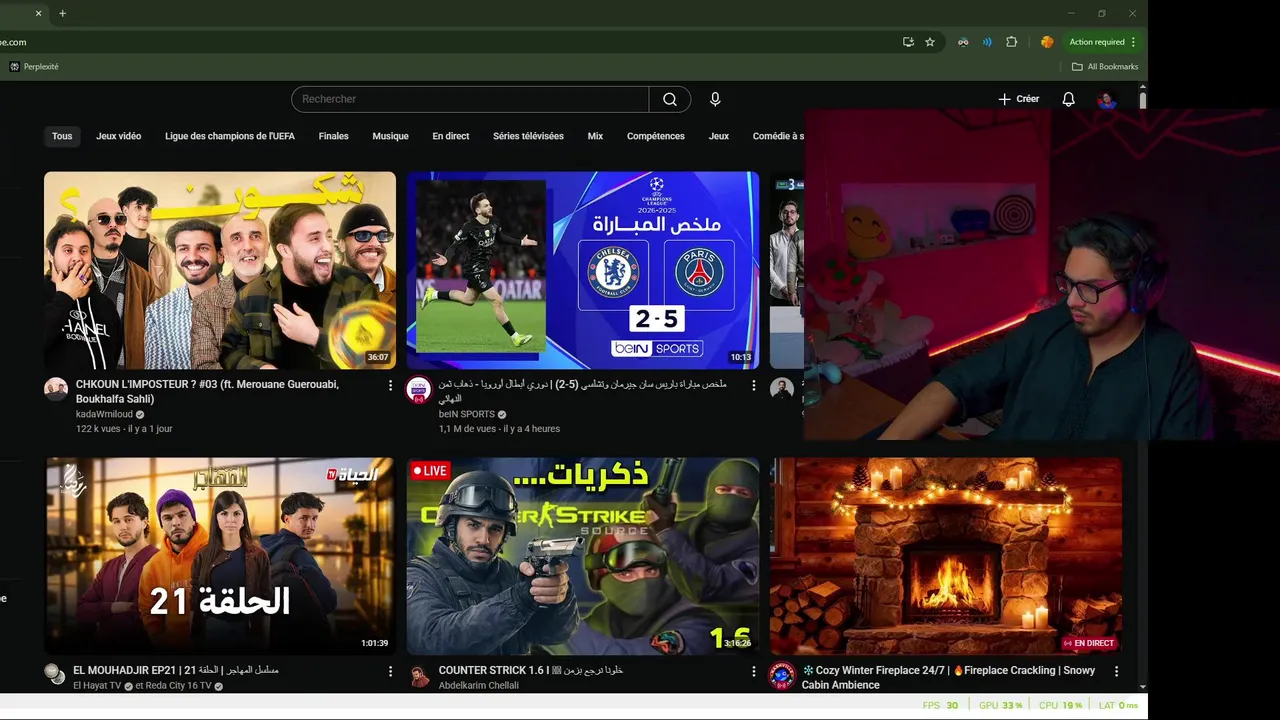Click the Créer plus button

pyautogui.click(x=1019, y=99)
